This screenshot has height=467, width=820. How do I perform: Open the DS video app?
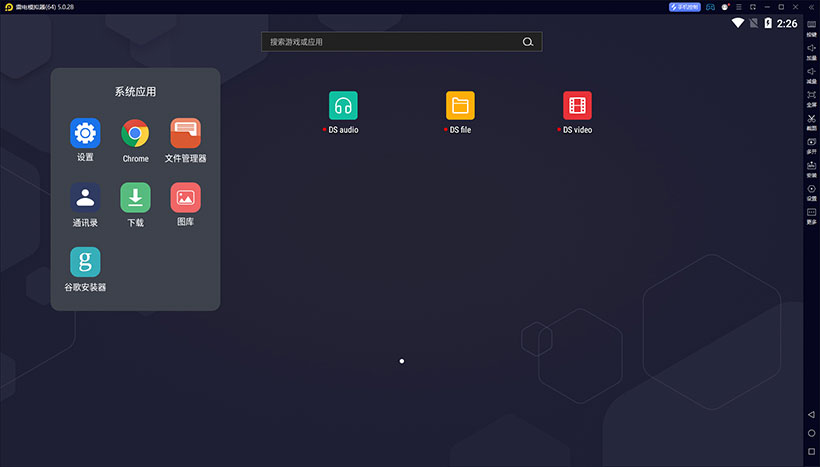(x=577, y=106)
